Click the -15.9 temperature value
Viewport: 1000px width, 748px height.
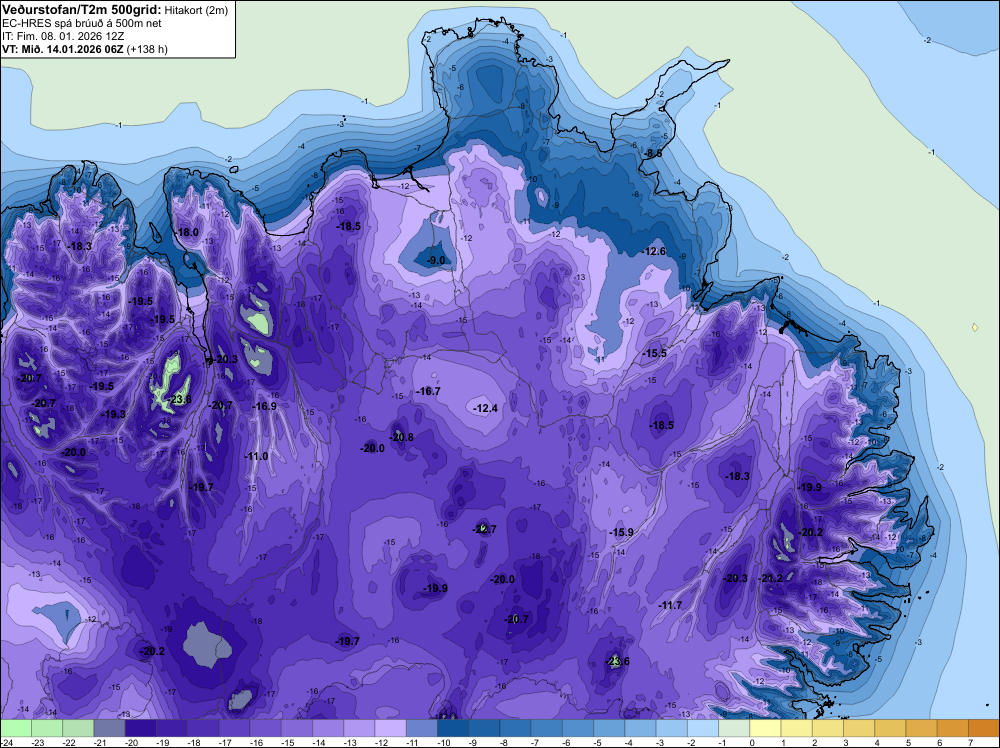[621, 532]
